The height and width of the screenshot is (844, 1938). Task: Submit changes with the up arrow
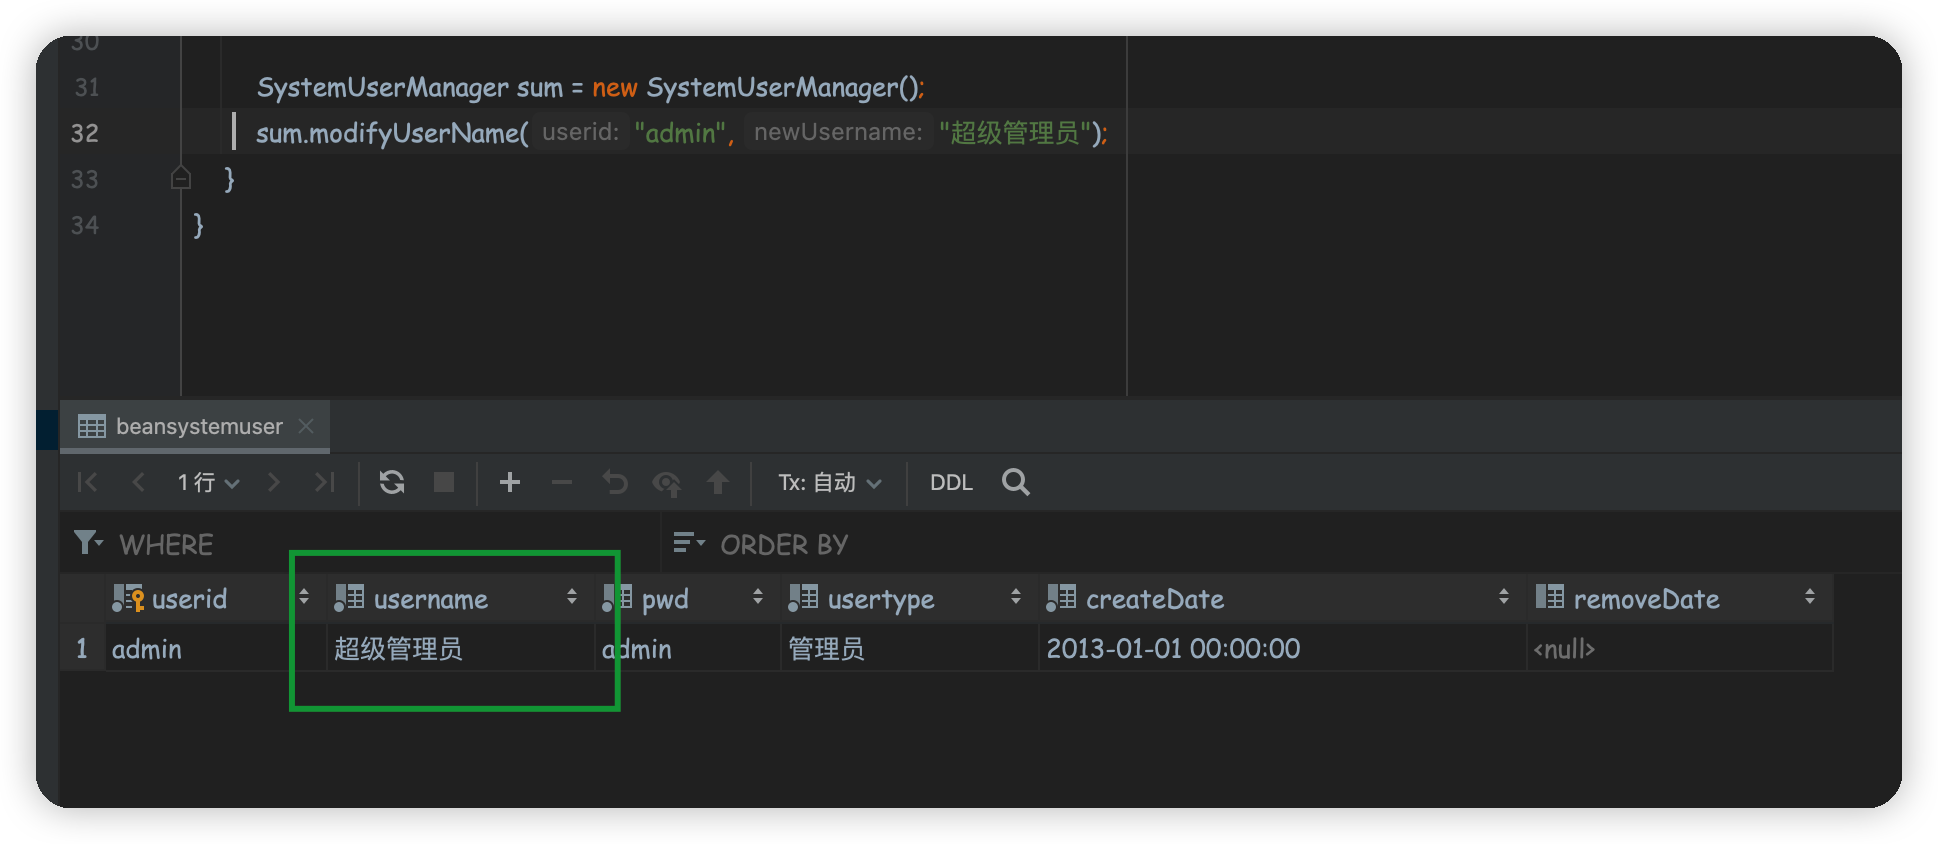point(718,483)
